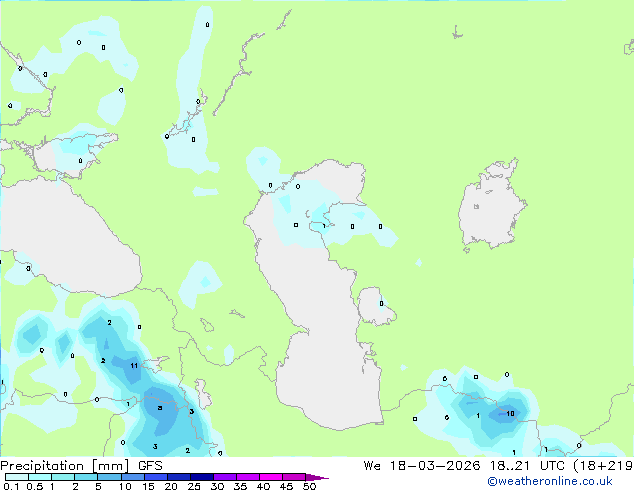Click the legend label '0.1'
This screenshot has height=490, width=634.
pos(11,486)
